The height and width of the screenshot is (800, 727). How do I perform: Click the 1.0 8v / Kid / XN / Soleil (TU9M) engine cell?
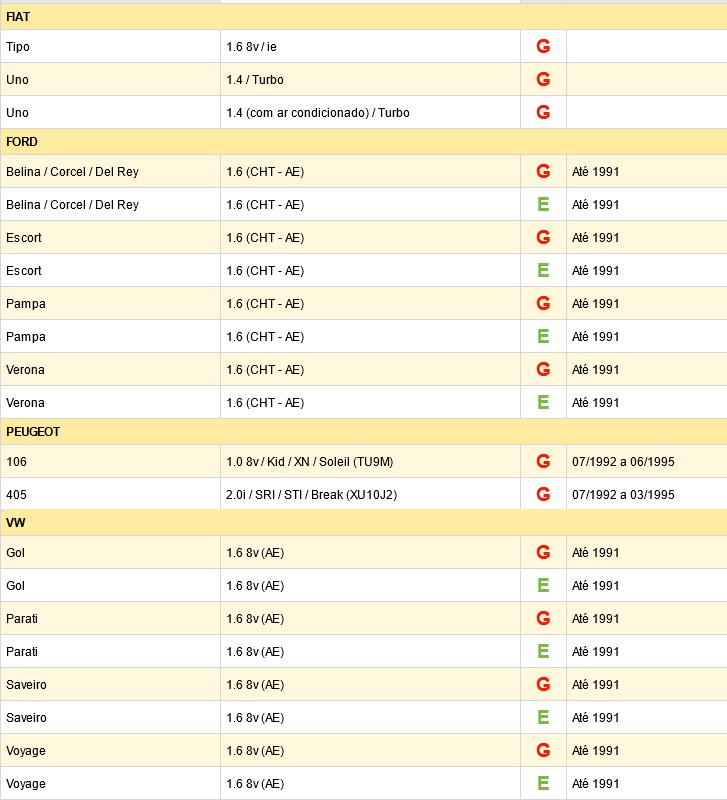(x=370, y=461)
